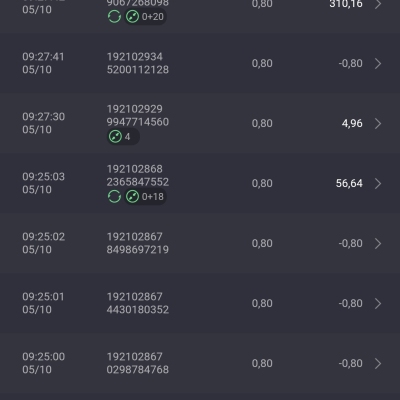Expand the 310,16 win row chevron
The width and height of the screenshot is (400, 400).
(378, 4)
